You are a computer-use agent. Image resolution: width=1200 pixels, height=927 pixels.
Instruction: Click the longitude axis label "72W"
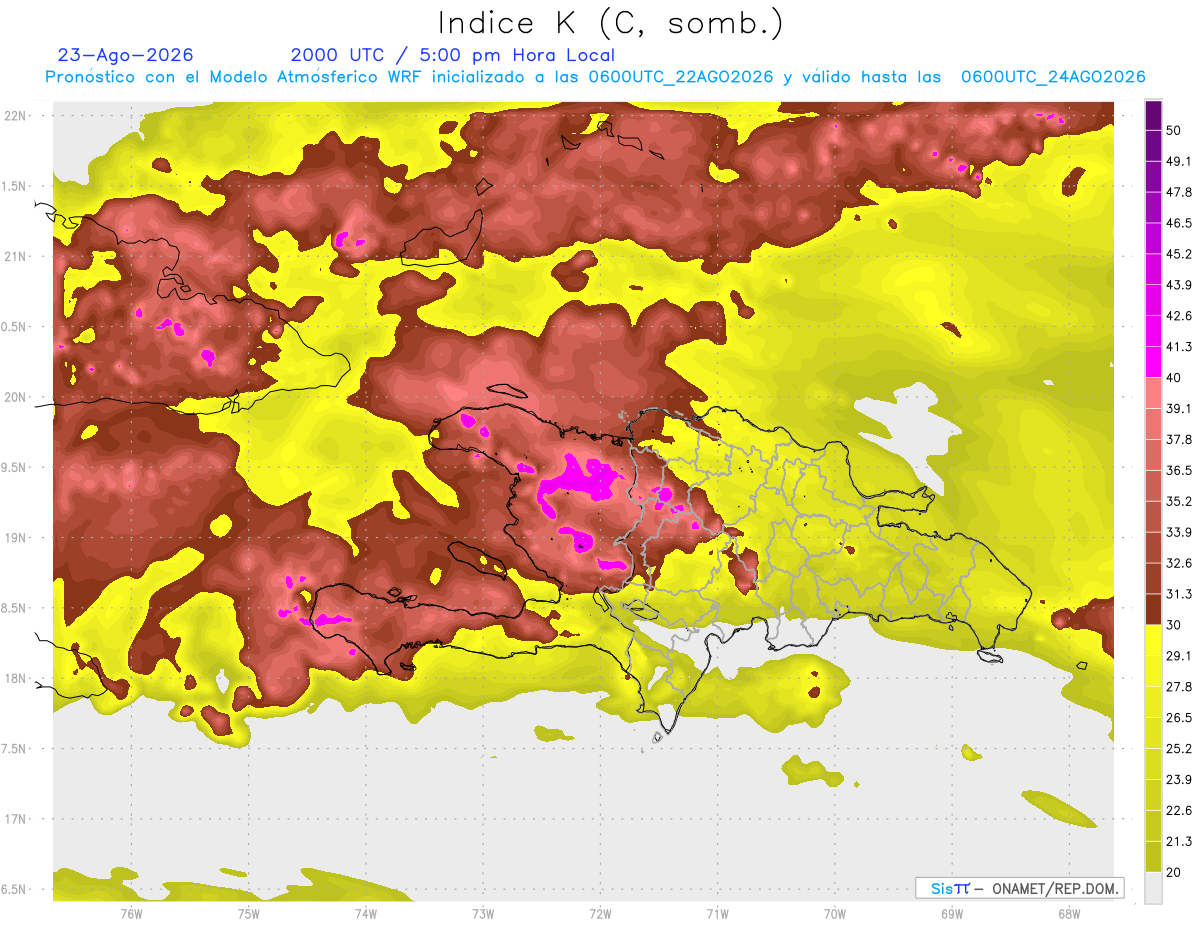tap(600, 913)
